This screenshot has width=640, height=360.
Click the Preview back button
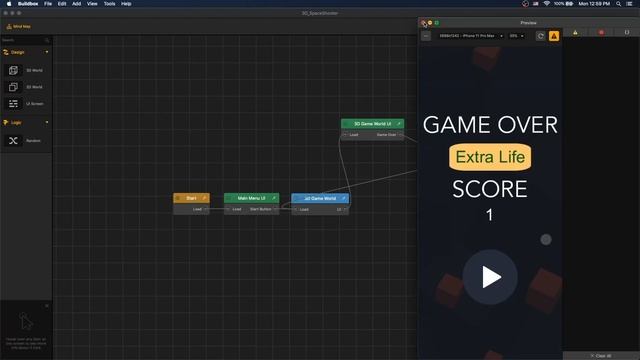426,36
